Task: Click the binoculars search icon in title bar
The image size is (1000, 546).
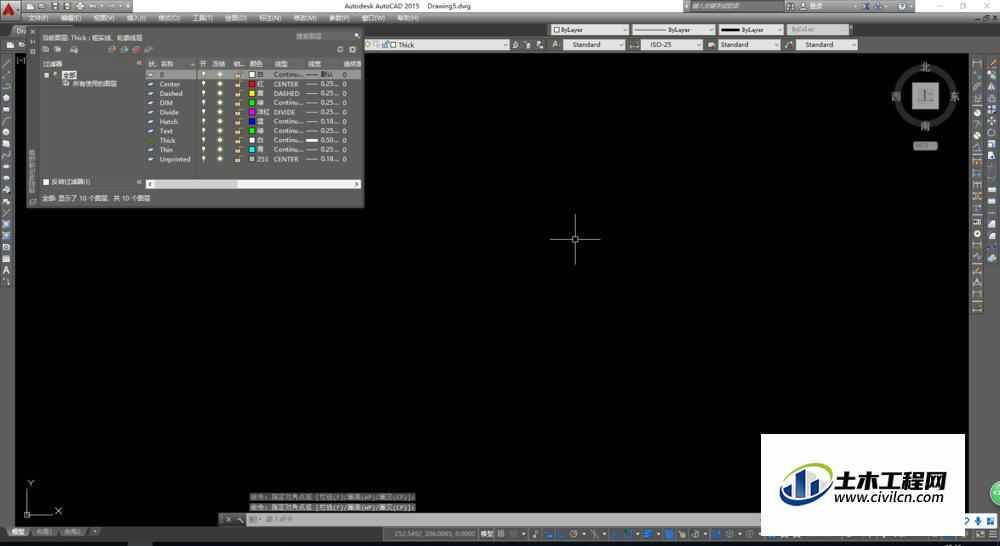Action: tap(791, 6)
